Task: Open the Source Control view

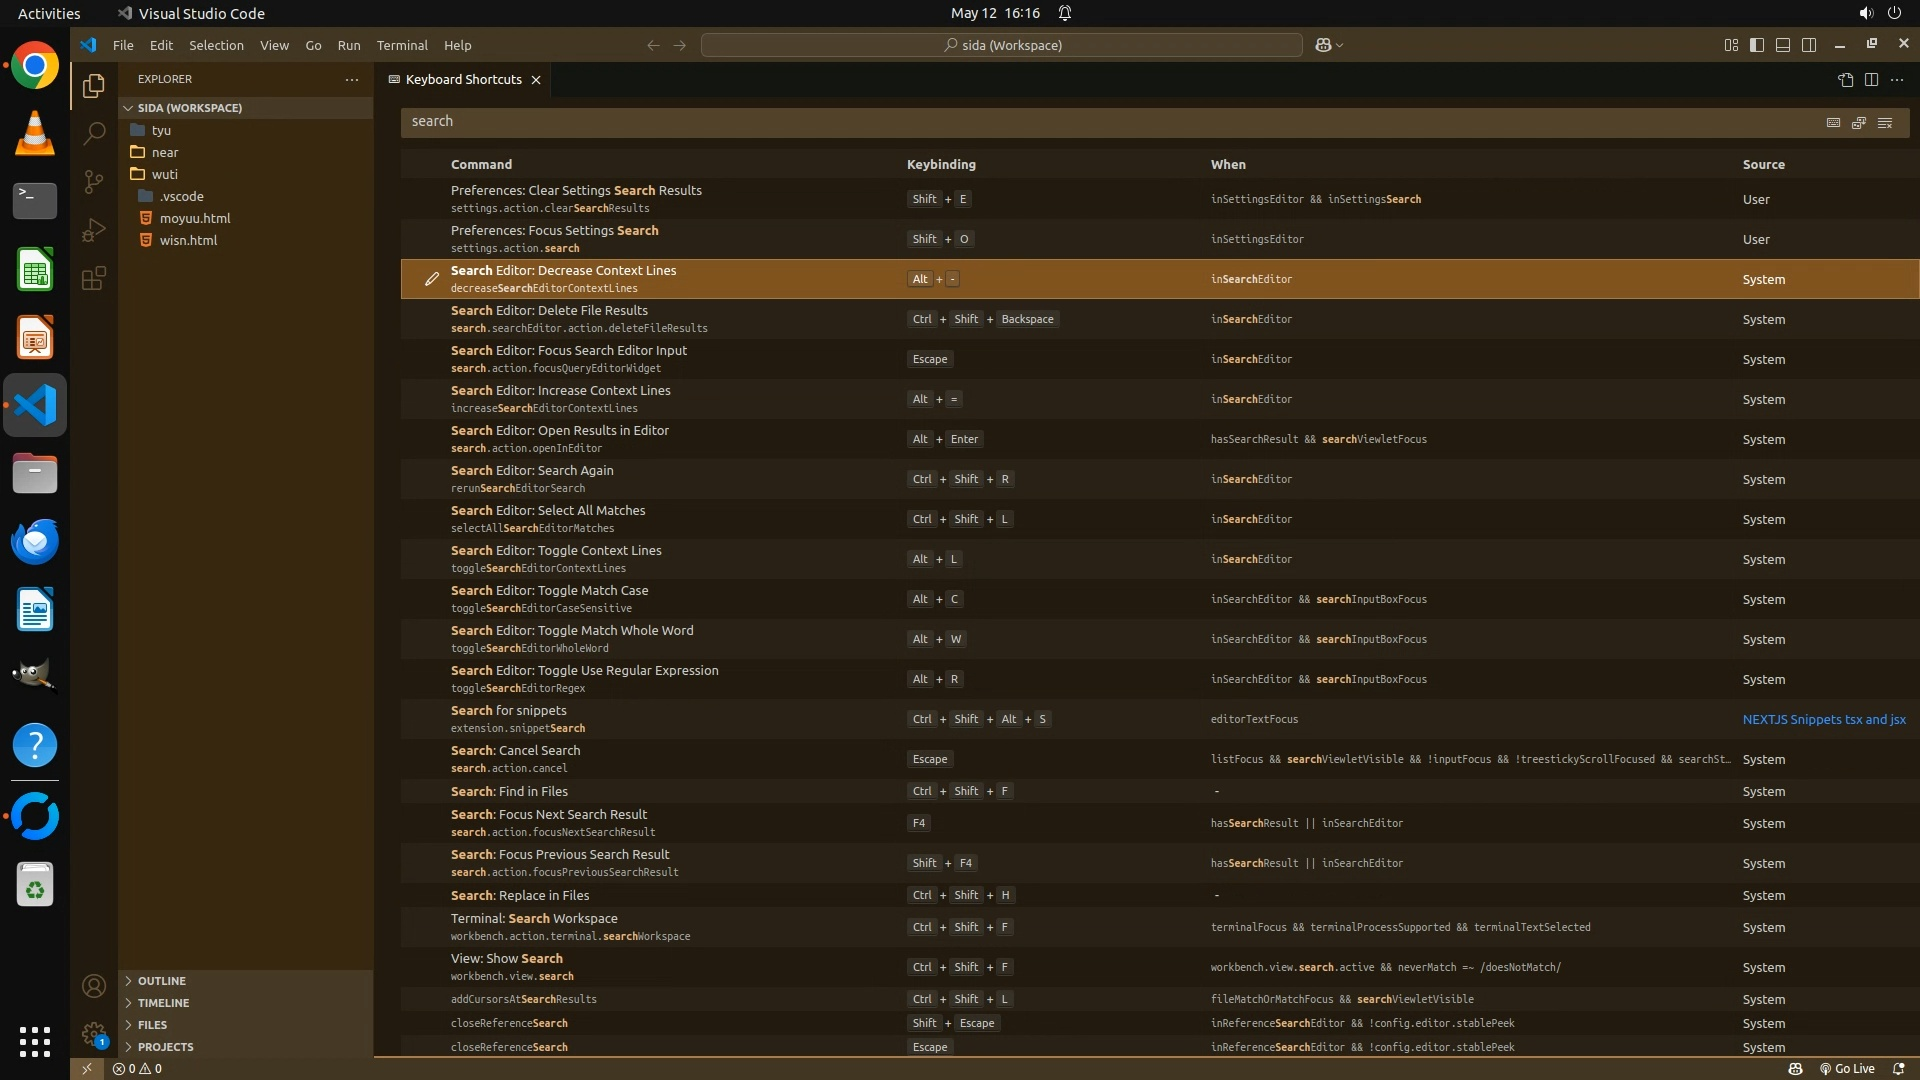Action: tap(93, 181)
